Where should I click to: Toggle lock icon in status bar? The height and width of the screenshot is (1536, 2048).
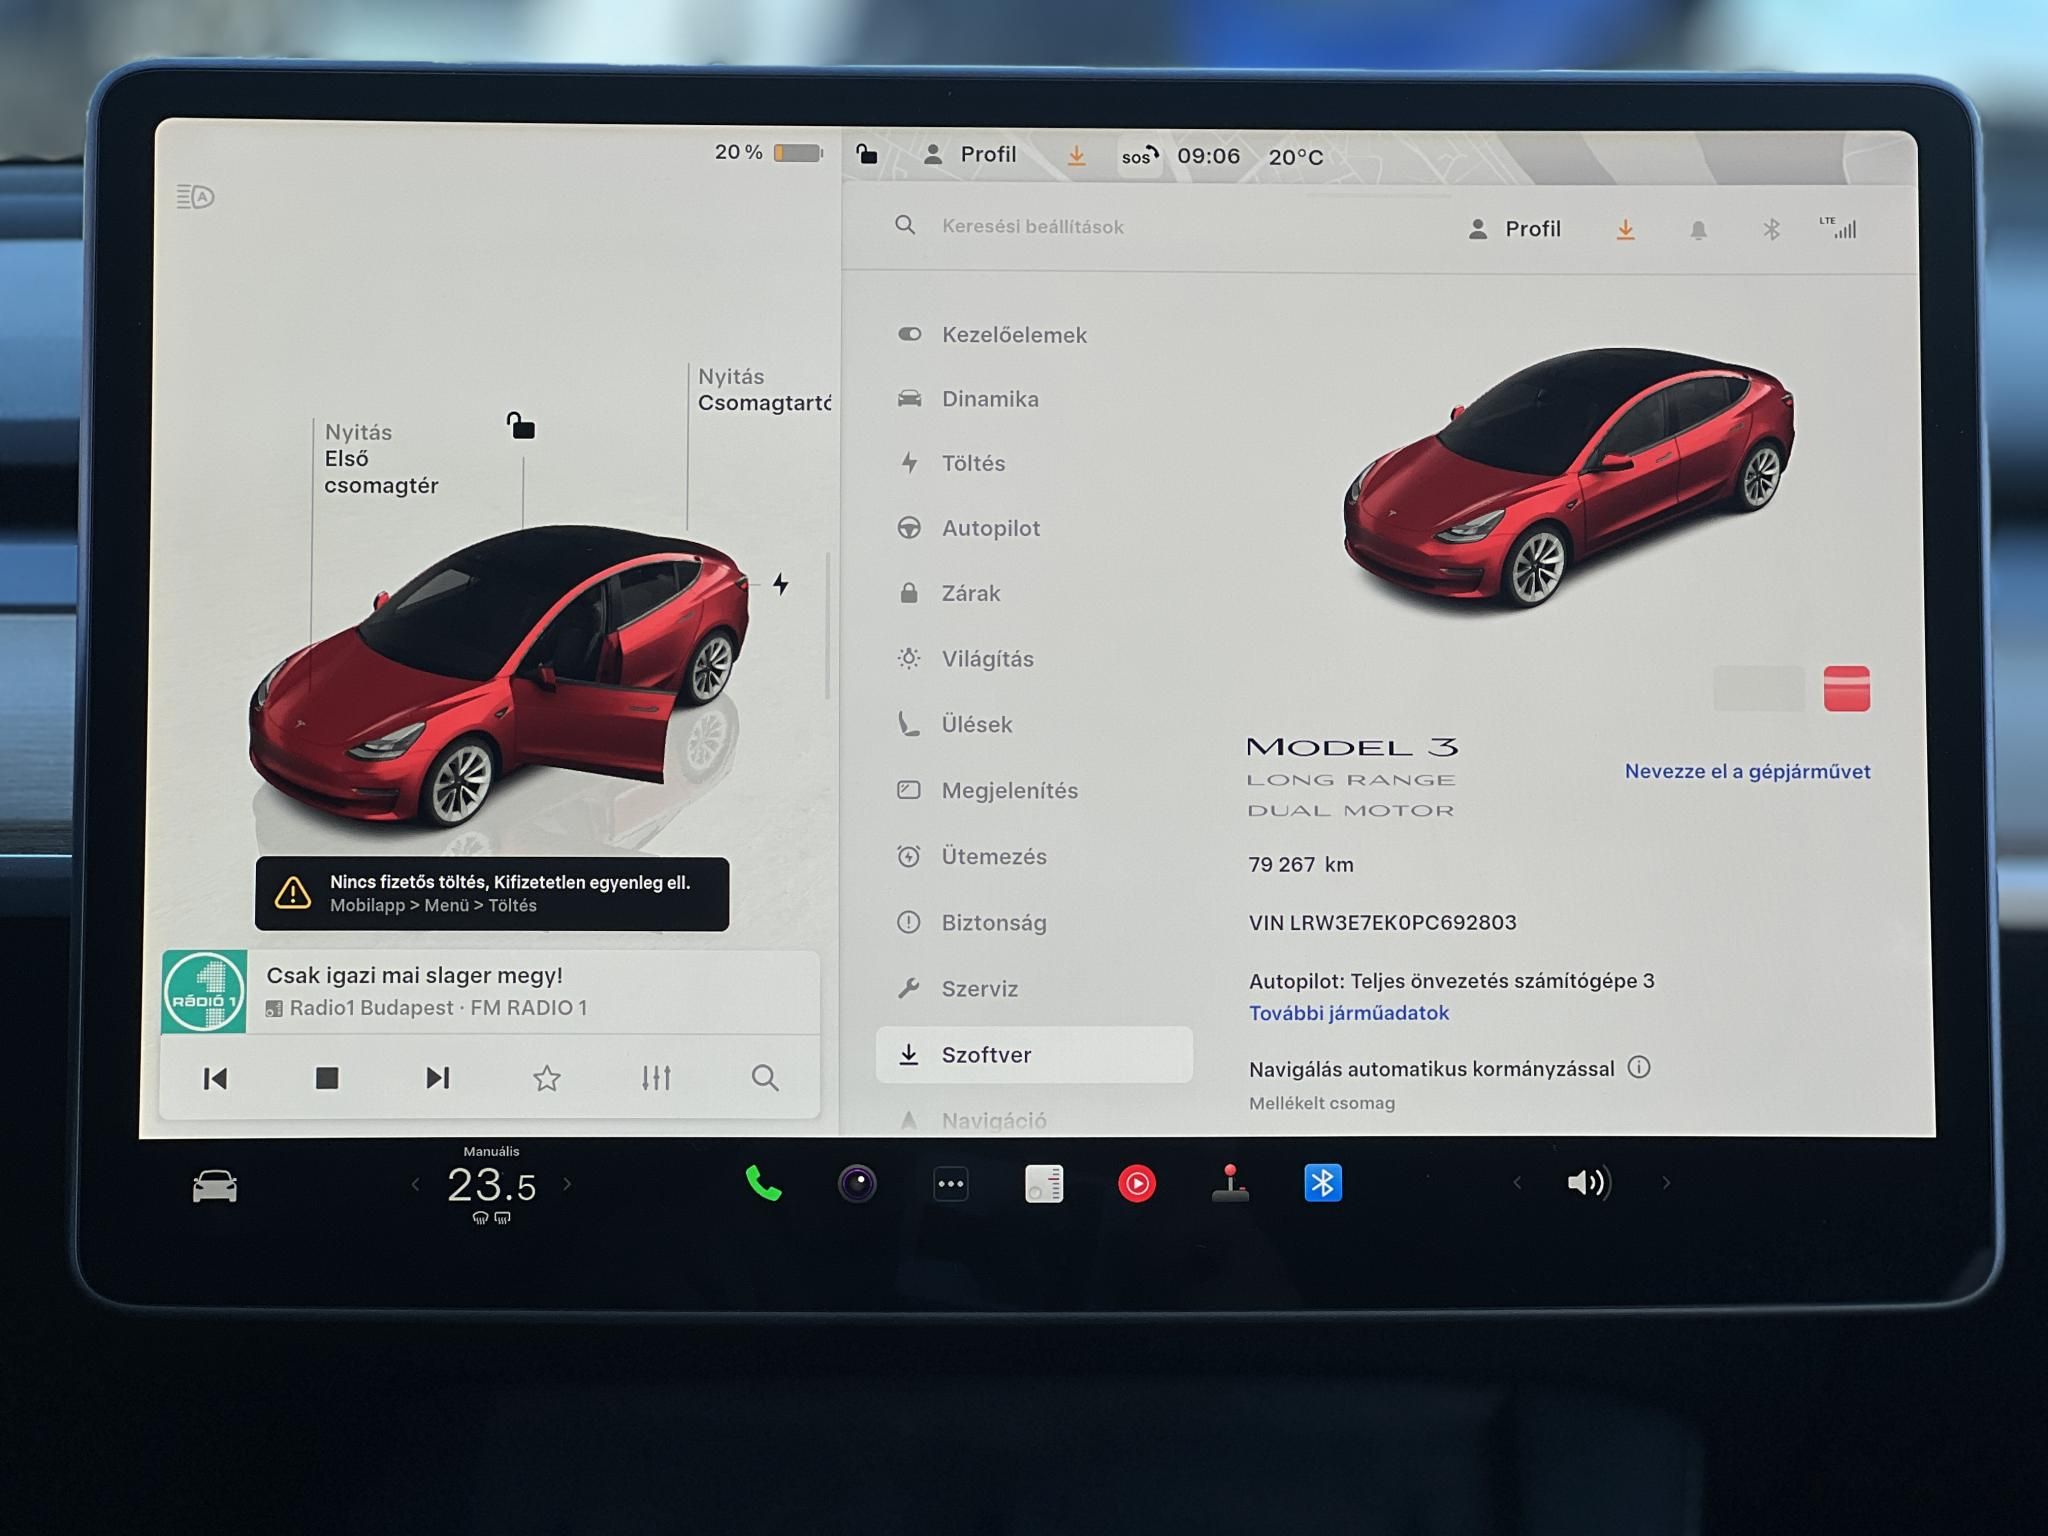point(867,154)
